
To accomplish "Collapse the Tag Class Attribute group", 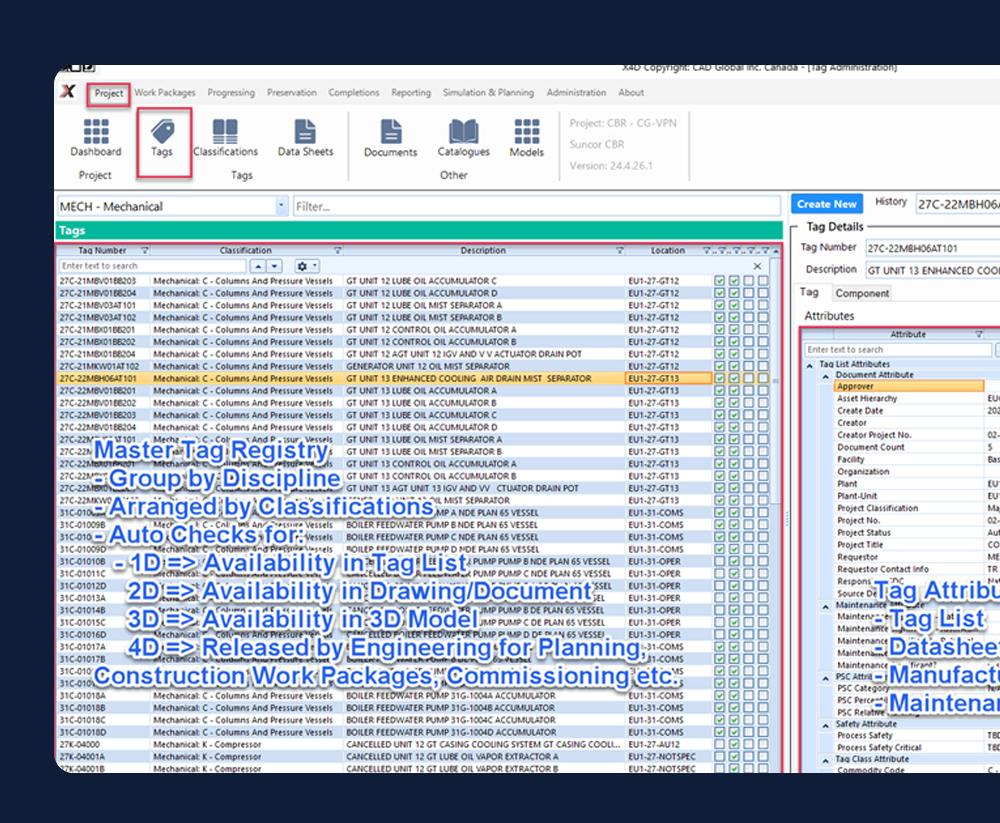I will click(825, 760).
